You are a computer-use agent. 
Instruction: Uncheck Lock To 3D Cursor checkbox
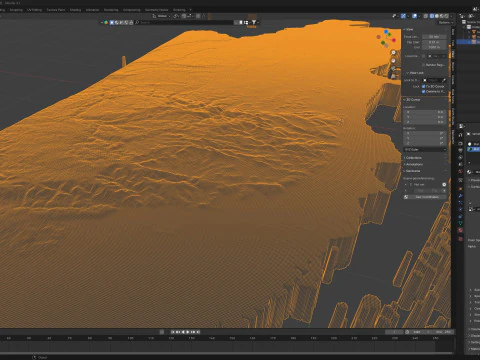click(x=424, y=86)
